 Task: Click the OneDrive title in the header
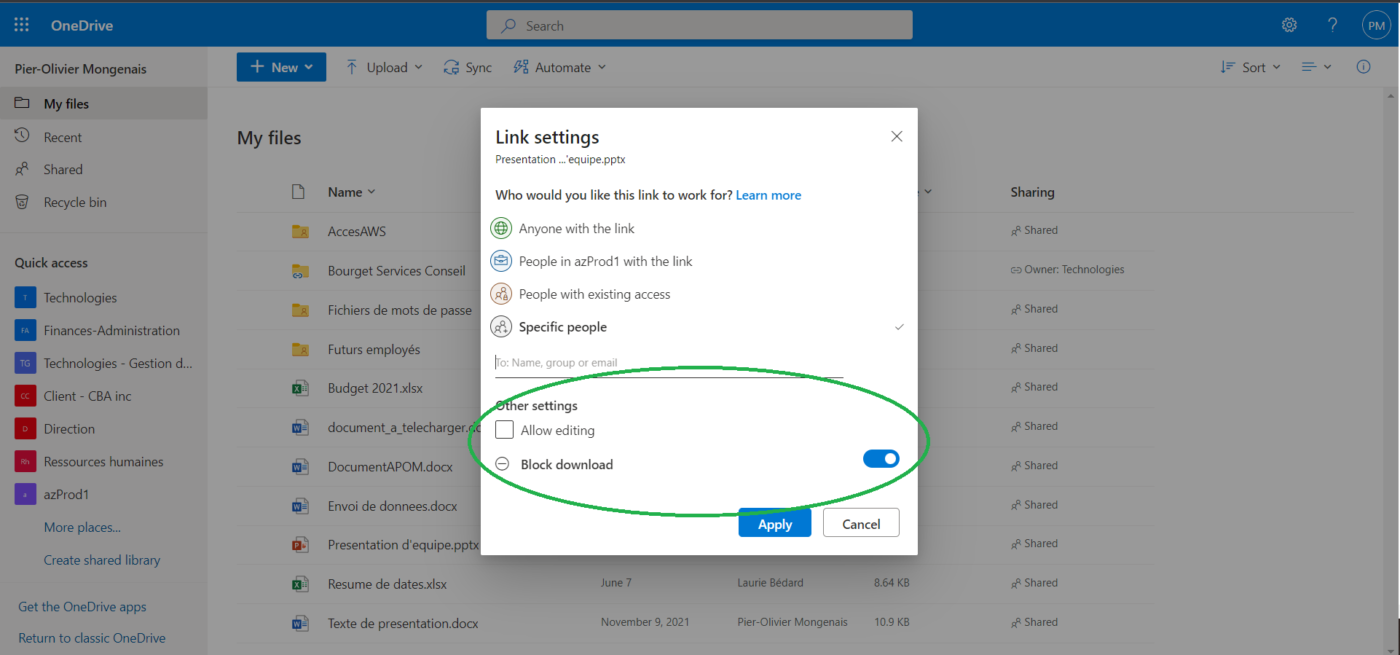[x=82, y=25]
